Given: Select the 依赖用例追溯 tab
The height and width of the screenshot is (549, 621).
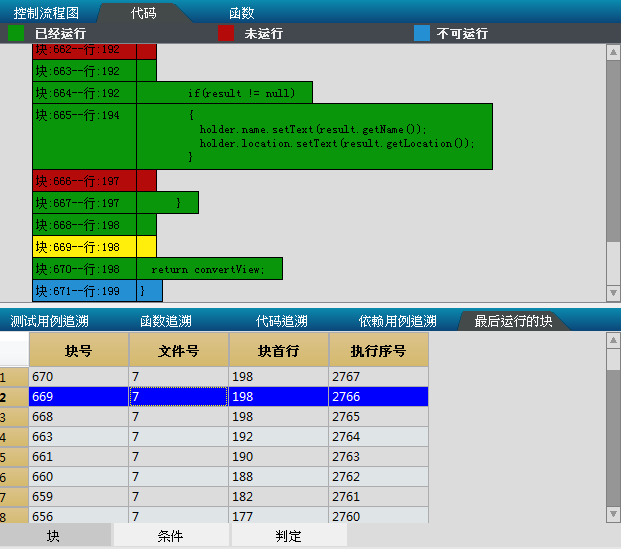Looking at the screenshot, I should pyautogui.click(x=398, y=321).
